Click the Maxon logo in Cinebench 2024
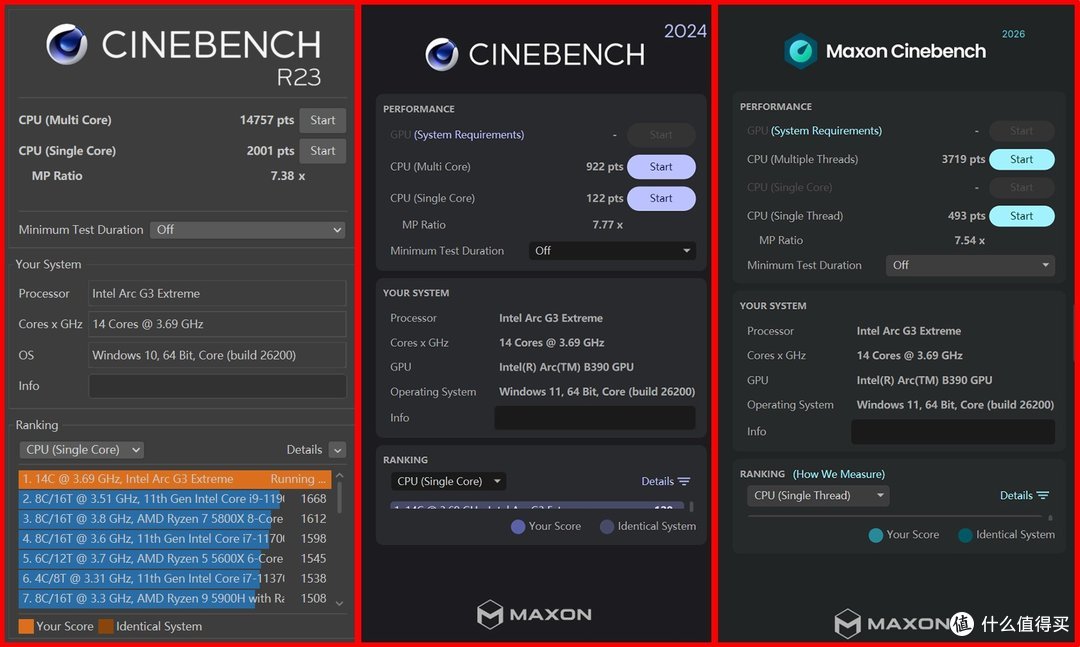The image size is (1080, 647). (x=534, y=614)
